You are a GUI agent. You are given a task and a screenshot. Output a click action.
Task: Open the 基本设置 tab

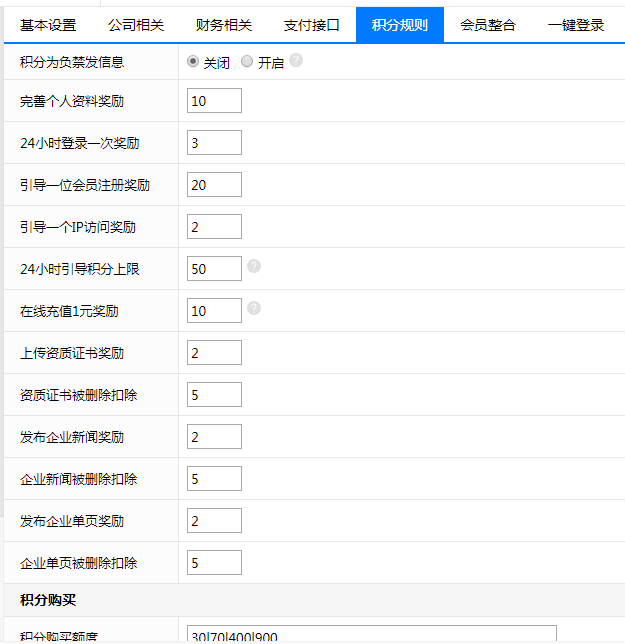48,25
